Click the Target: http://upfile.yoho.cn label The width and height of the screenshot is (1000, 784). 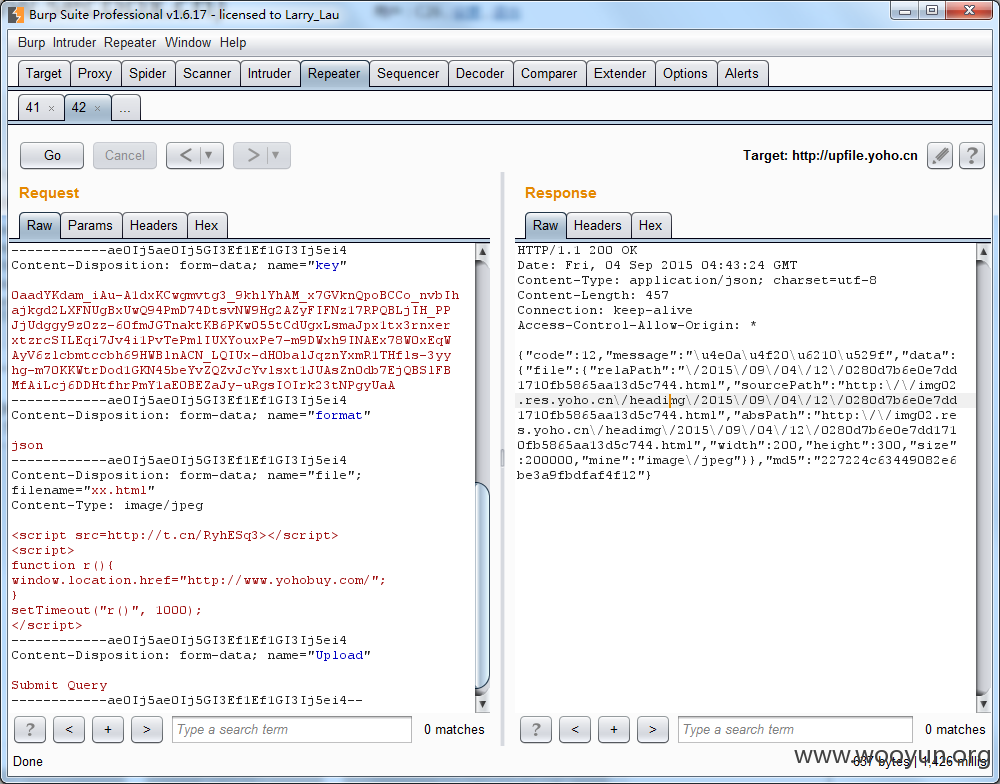coord(830,156)
